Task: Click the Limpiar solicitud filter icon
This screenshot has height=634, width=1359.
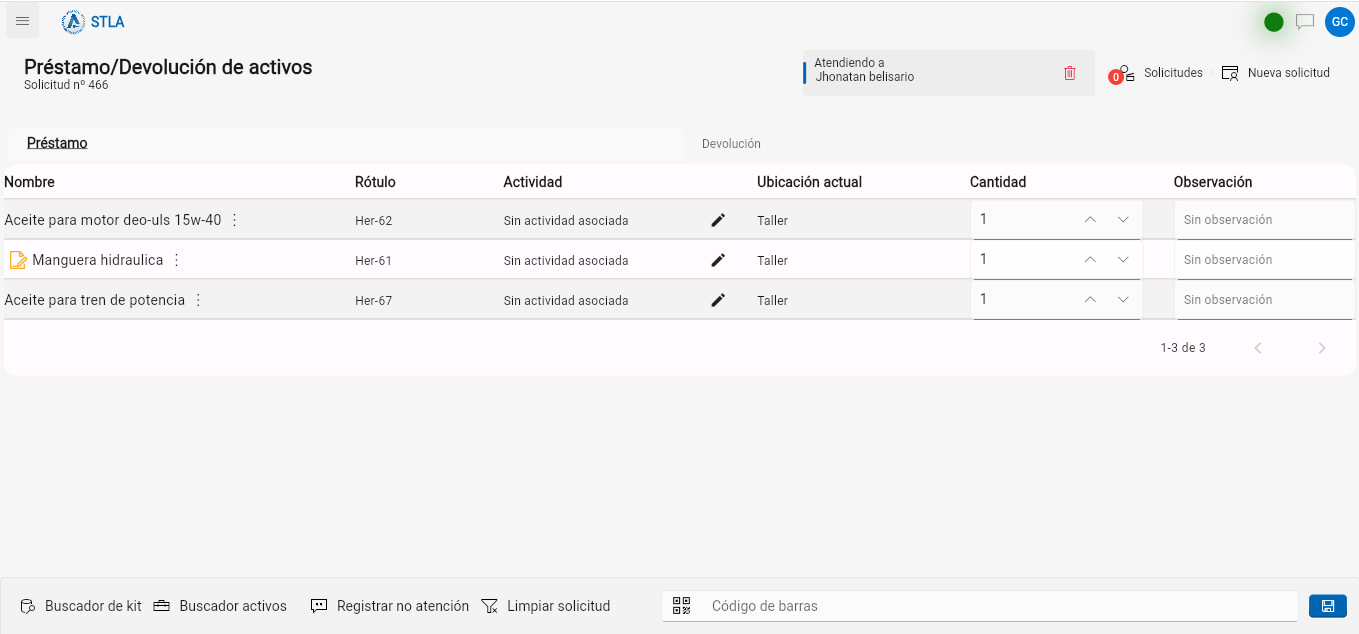Action: (x=489, y=606)
